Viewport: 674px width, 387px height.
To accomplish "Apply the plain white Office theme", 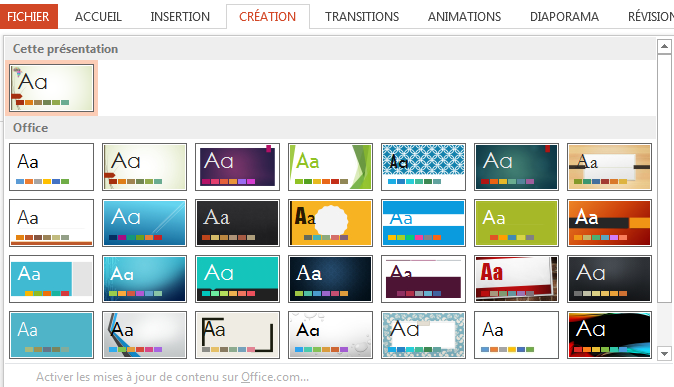I will (52, 167).
